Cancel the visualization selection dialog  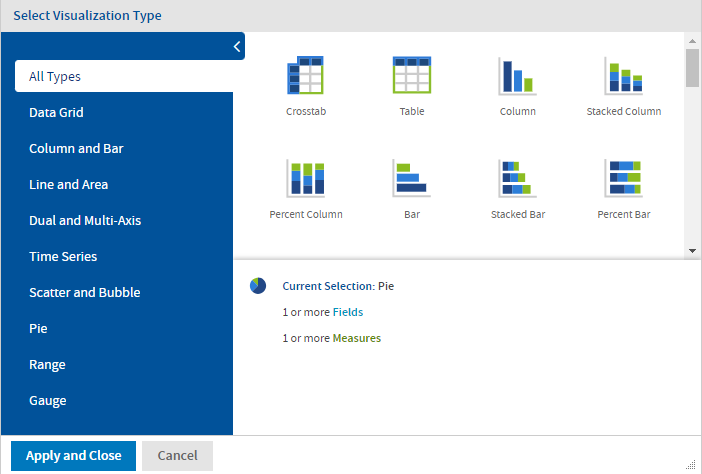(x=177, y=456)
